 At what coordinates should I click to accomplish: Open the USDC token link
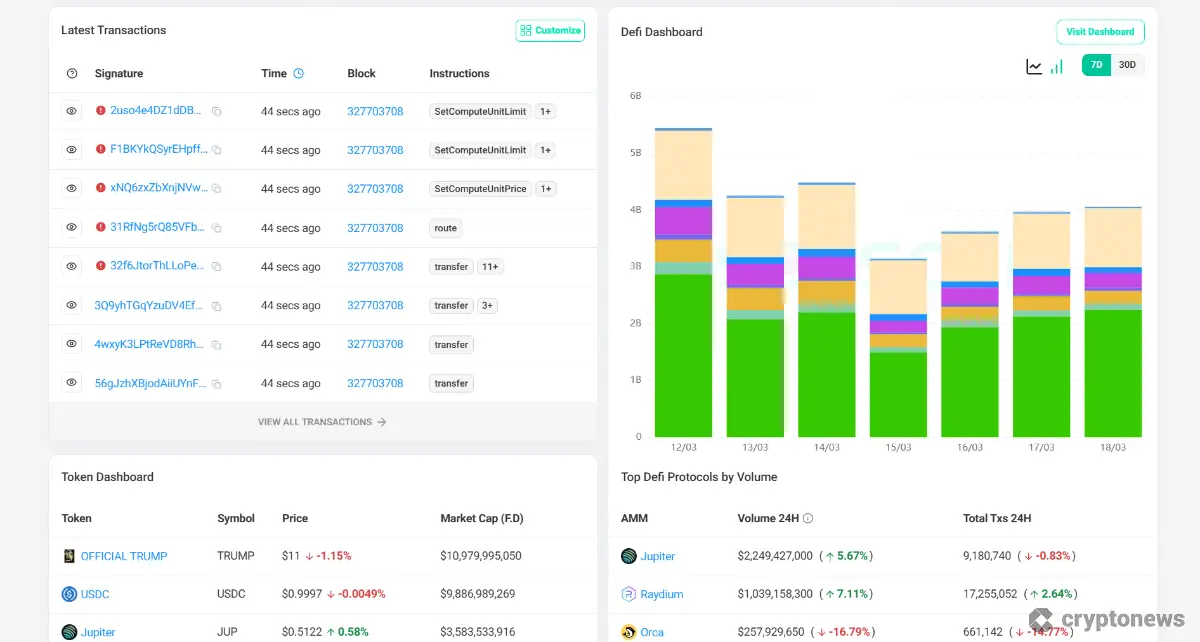95,594
